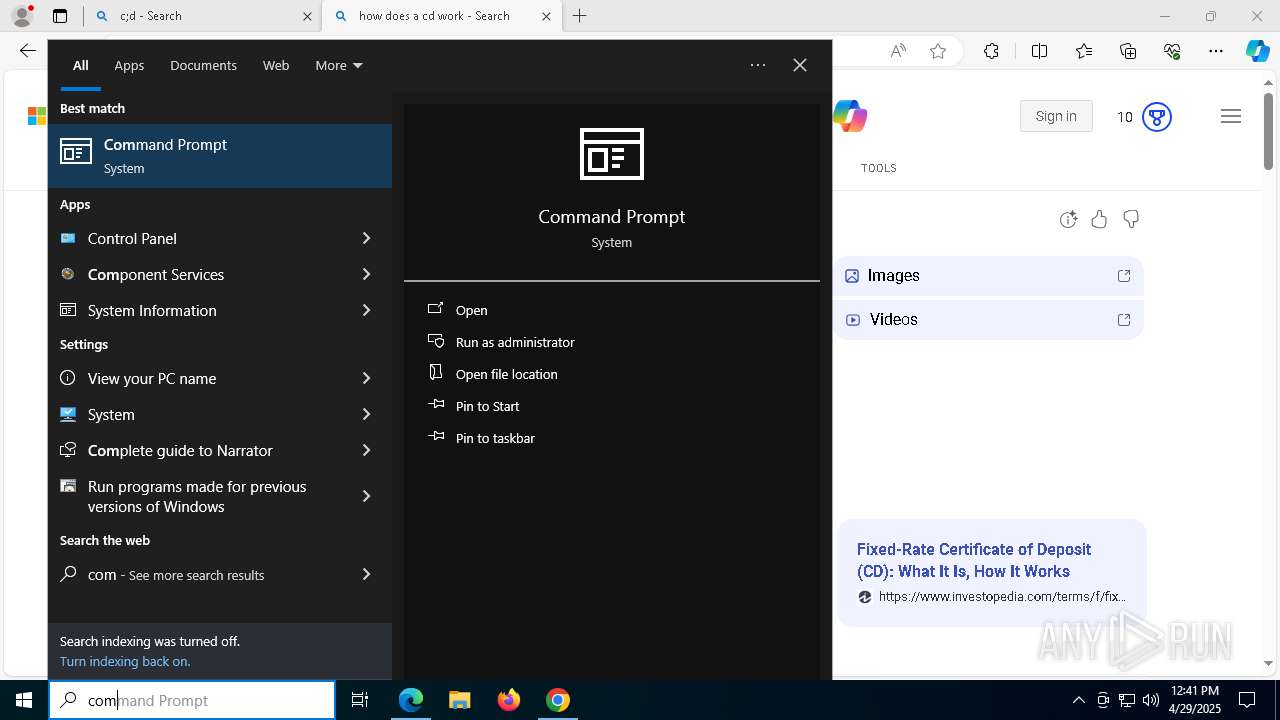Switch to the Apps search tab
This screenshot has width=1280, height=720.
coord(129,65)
